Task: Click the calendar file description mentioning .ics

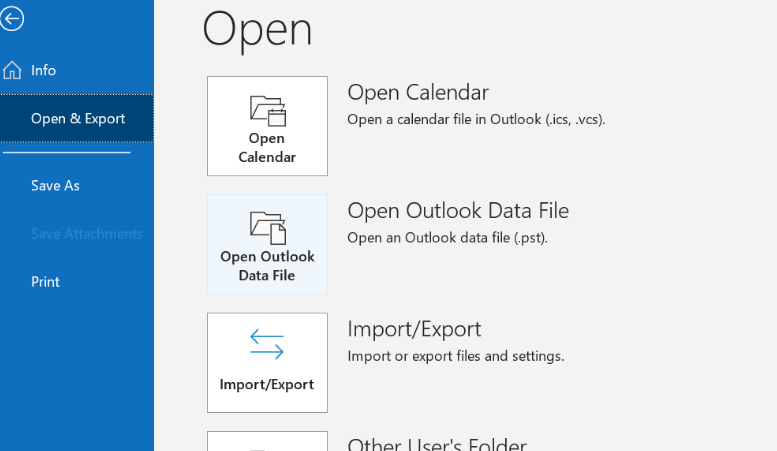Action: (475, 119)
